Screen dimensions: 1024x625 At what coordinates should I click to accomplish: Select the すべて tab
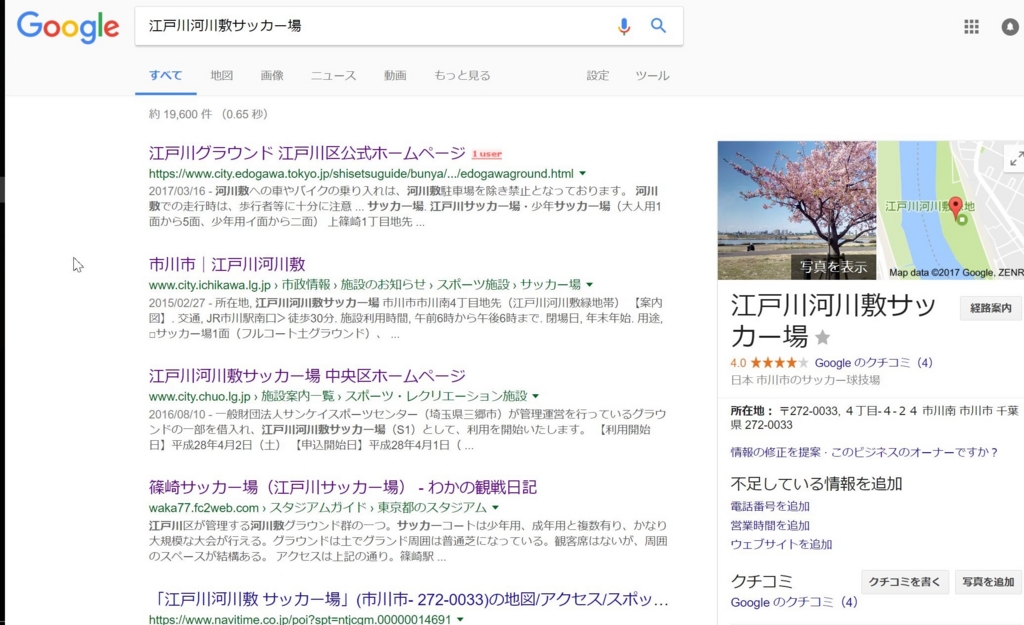[165, 75]
